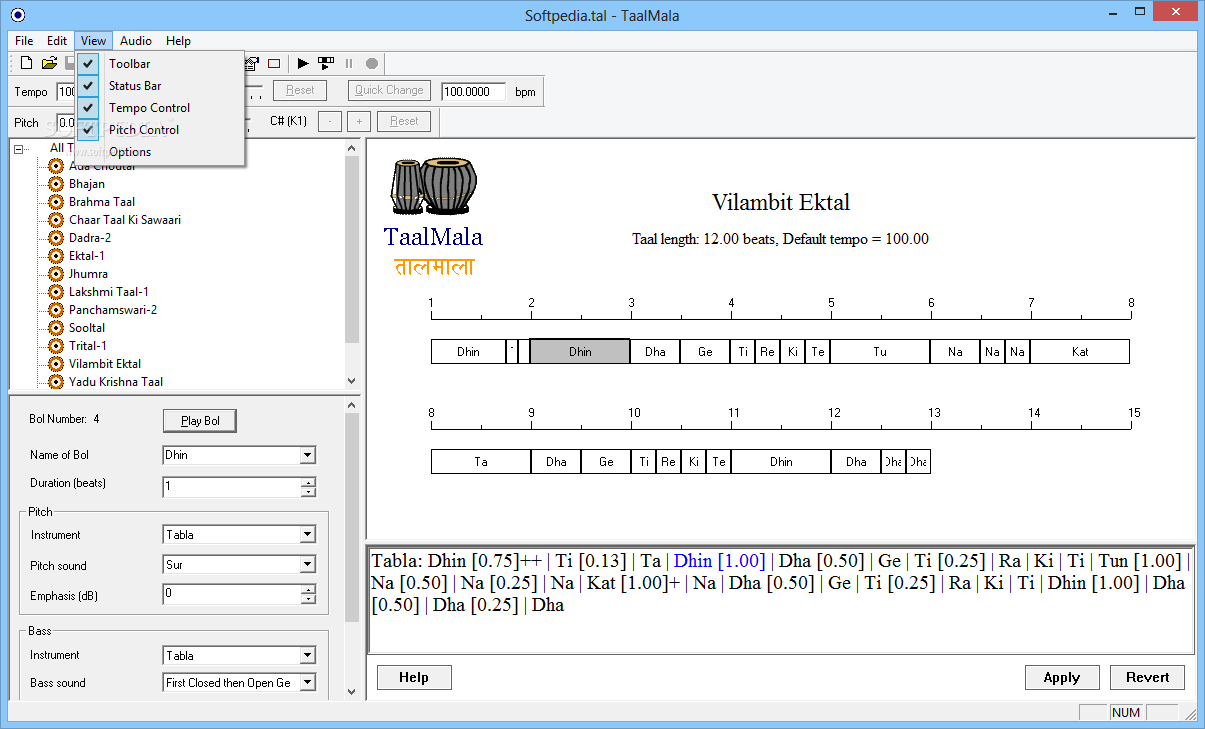Open the File menu
The height and width of the screenshot is (729, 1205).
click(24, 41)
